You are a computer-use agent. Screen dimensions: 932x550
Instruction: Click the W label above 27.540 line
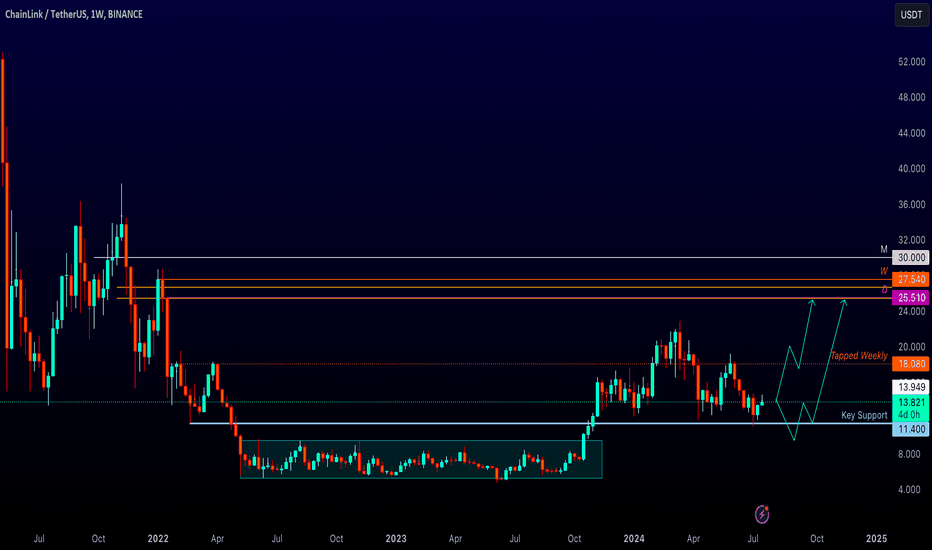click(884, 271)
